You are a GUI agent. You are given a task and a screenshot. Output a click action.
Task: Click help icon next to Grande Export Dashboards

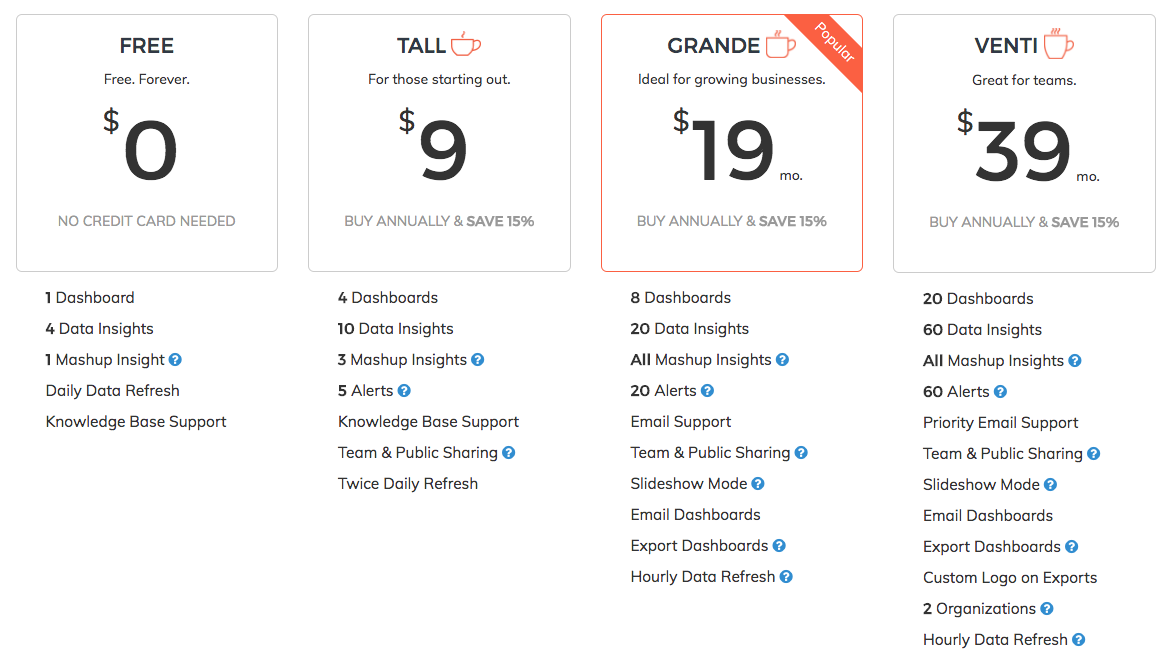tap(779, 546)
